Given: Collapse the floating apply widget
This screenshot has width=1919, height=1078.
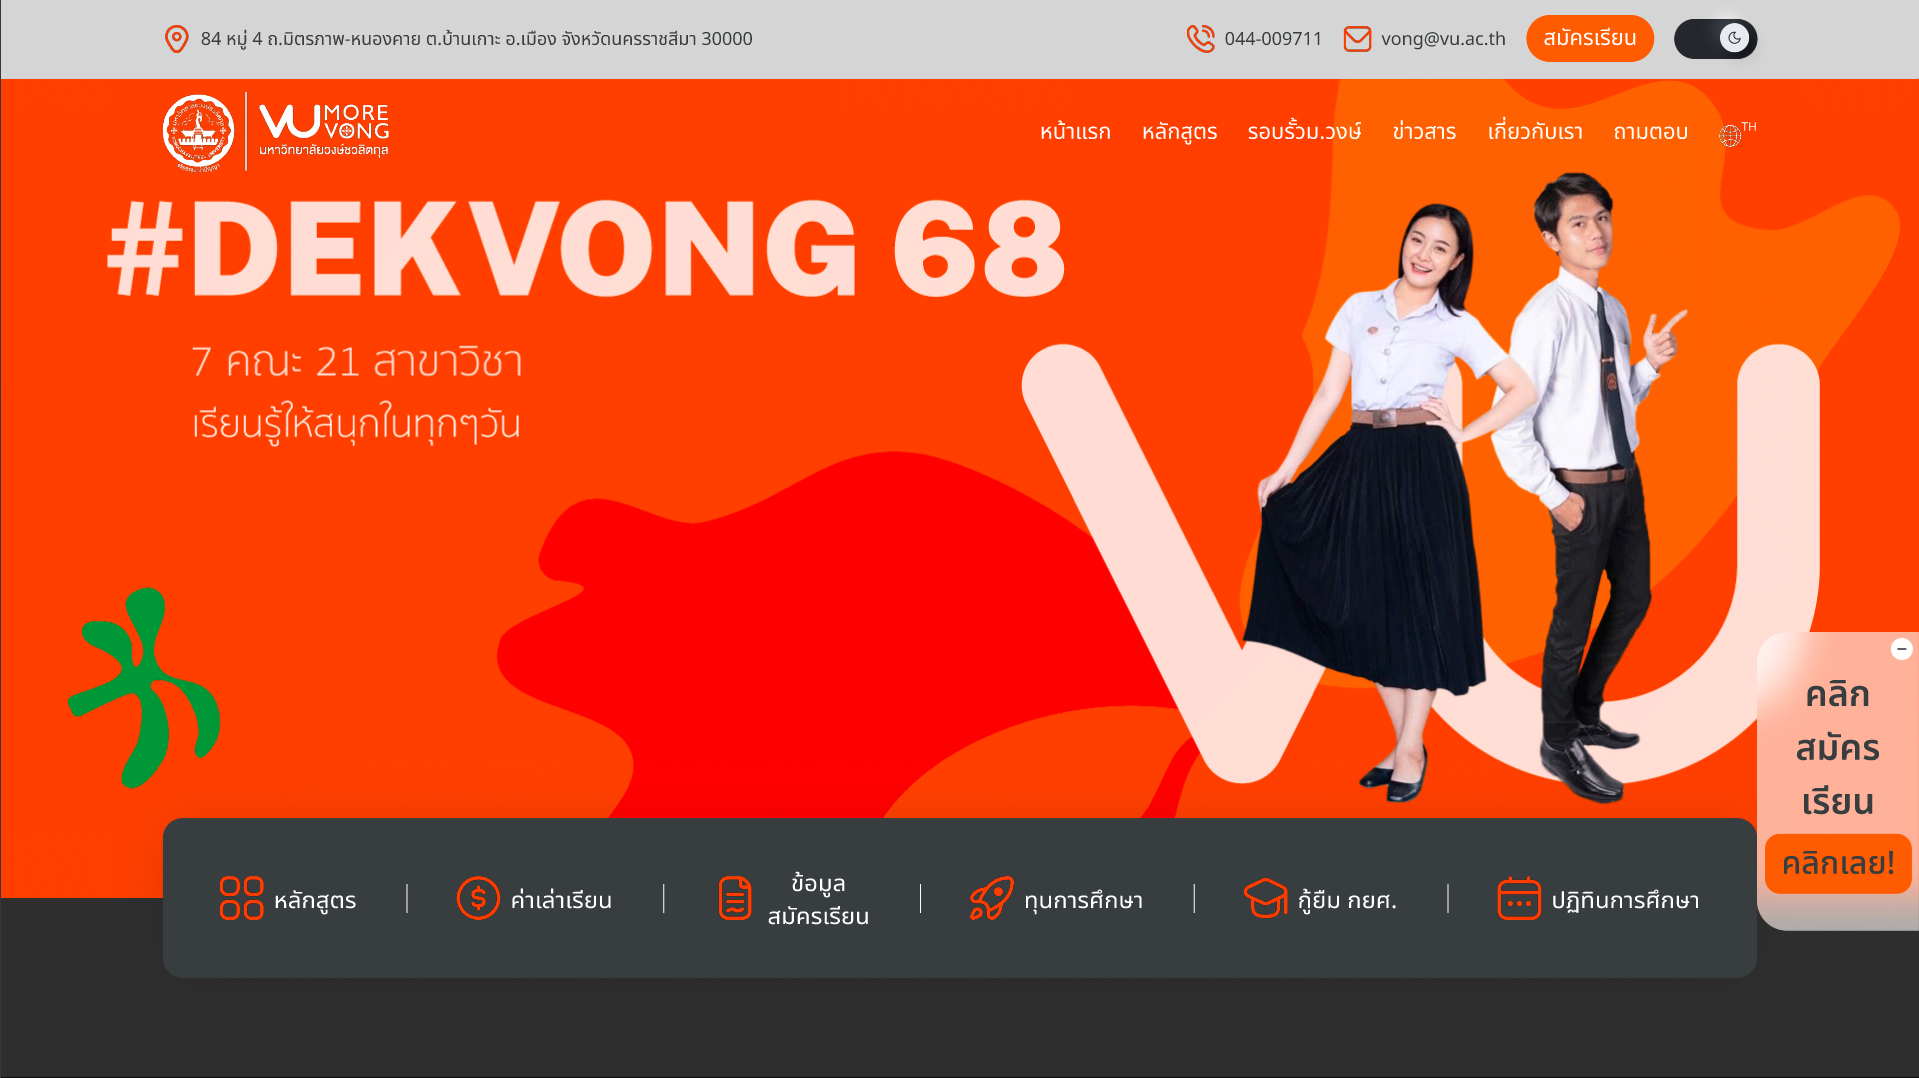Looking at the screenshot, I should coord(1901,649).
